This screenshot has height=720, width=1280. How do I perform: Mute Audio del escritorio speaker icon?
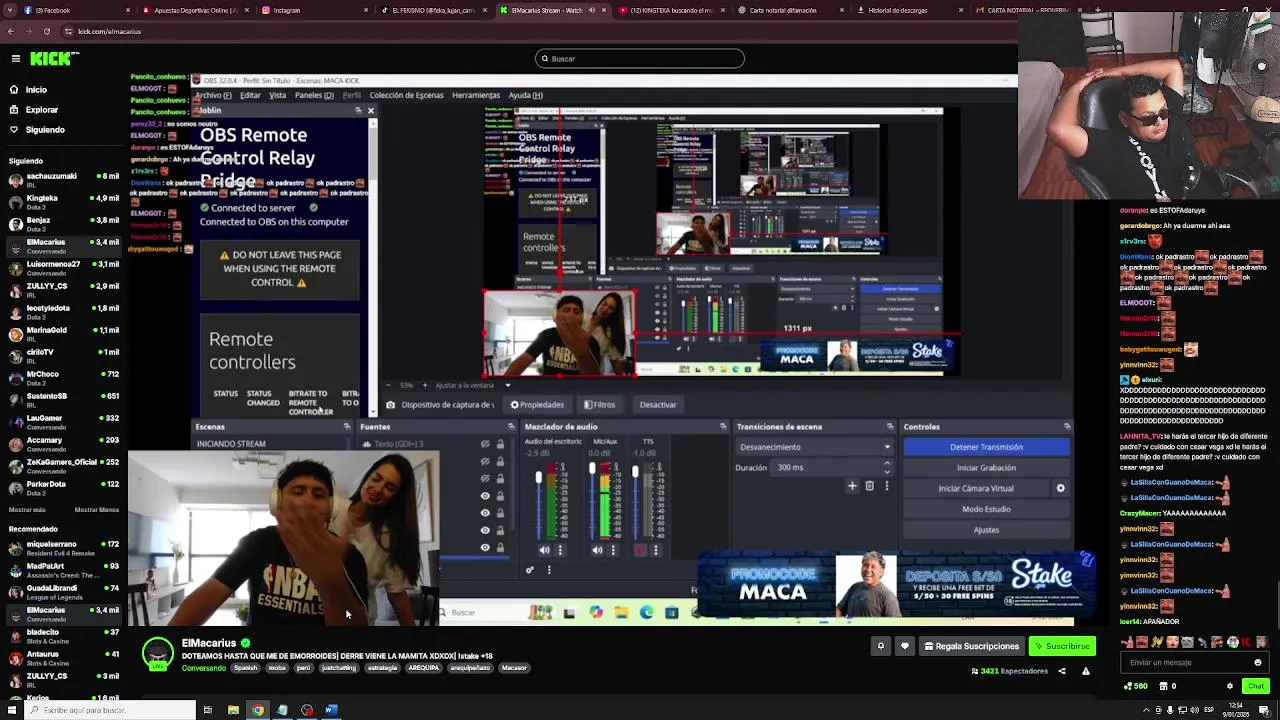point(544,550)
